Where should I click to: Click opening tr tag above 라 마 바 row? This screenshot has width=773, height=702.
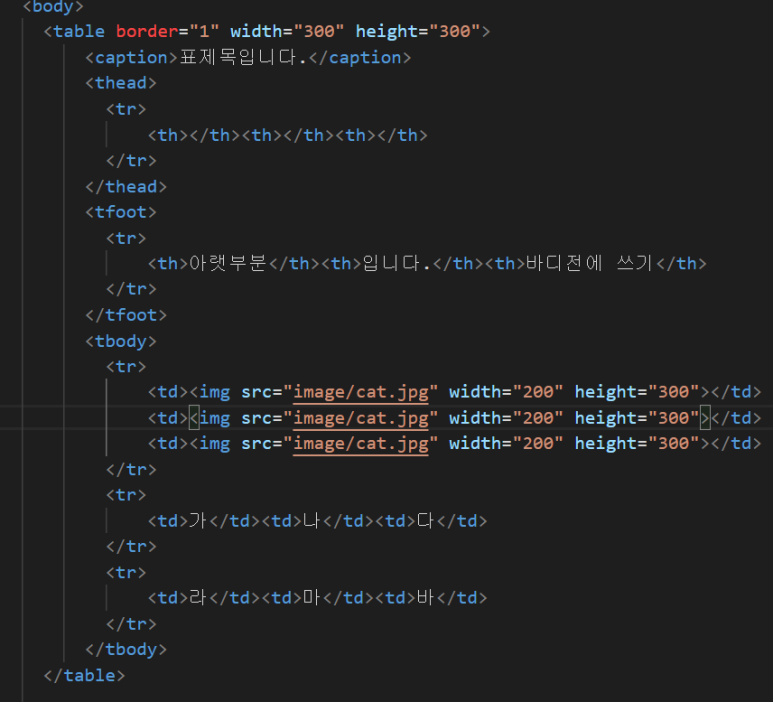click(126, 573)
